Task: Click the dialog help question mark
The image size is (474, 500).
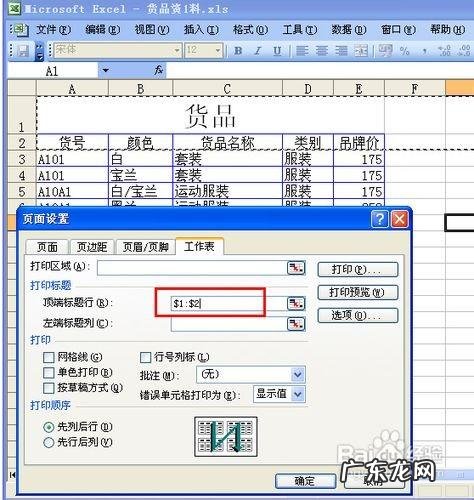Action: pos(379,219)
